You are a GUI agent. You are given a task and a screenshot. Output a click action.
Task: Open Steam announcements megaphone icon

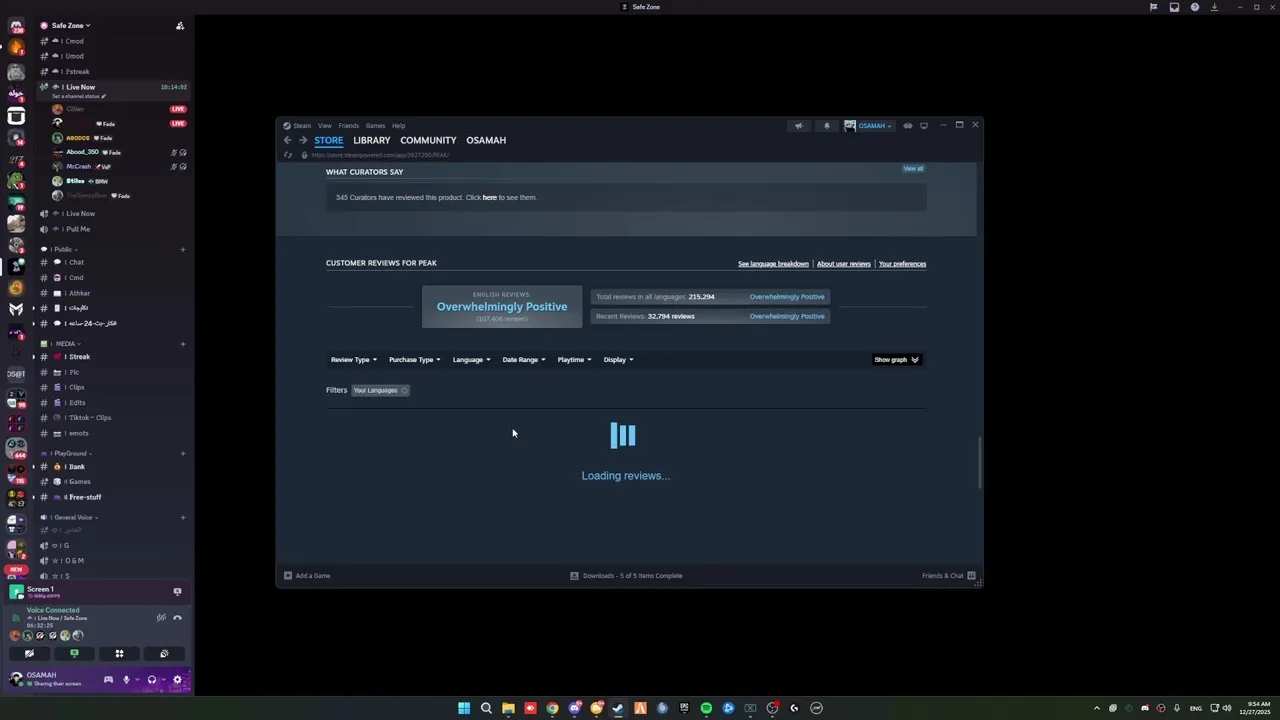pyautogui.click(x=798, y=126)
